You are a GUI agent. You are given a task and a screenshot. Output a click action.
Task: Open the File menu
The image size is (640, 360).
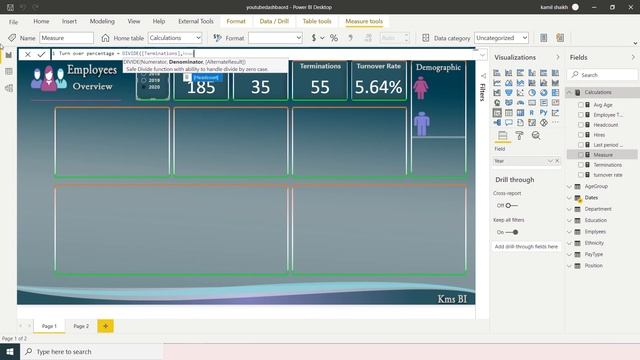(x=13, y=22)
